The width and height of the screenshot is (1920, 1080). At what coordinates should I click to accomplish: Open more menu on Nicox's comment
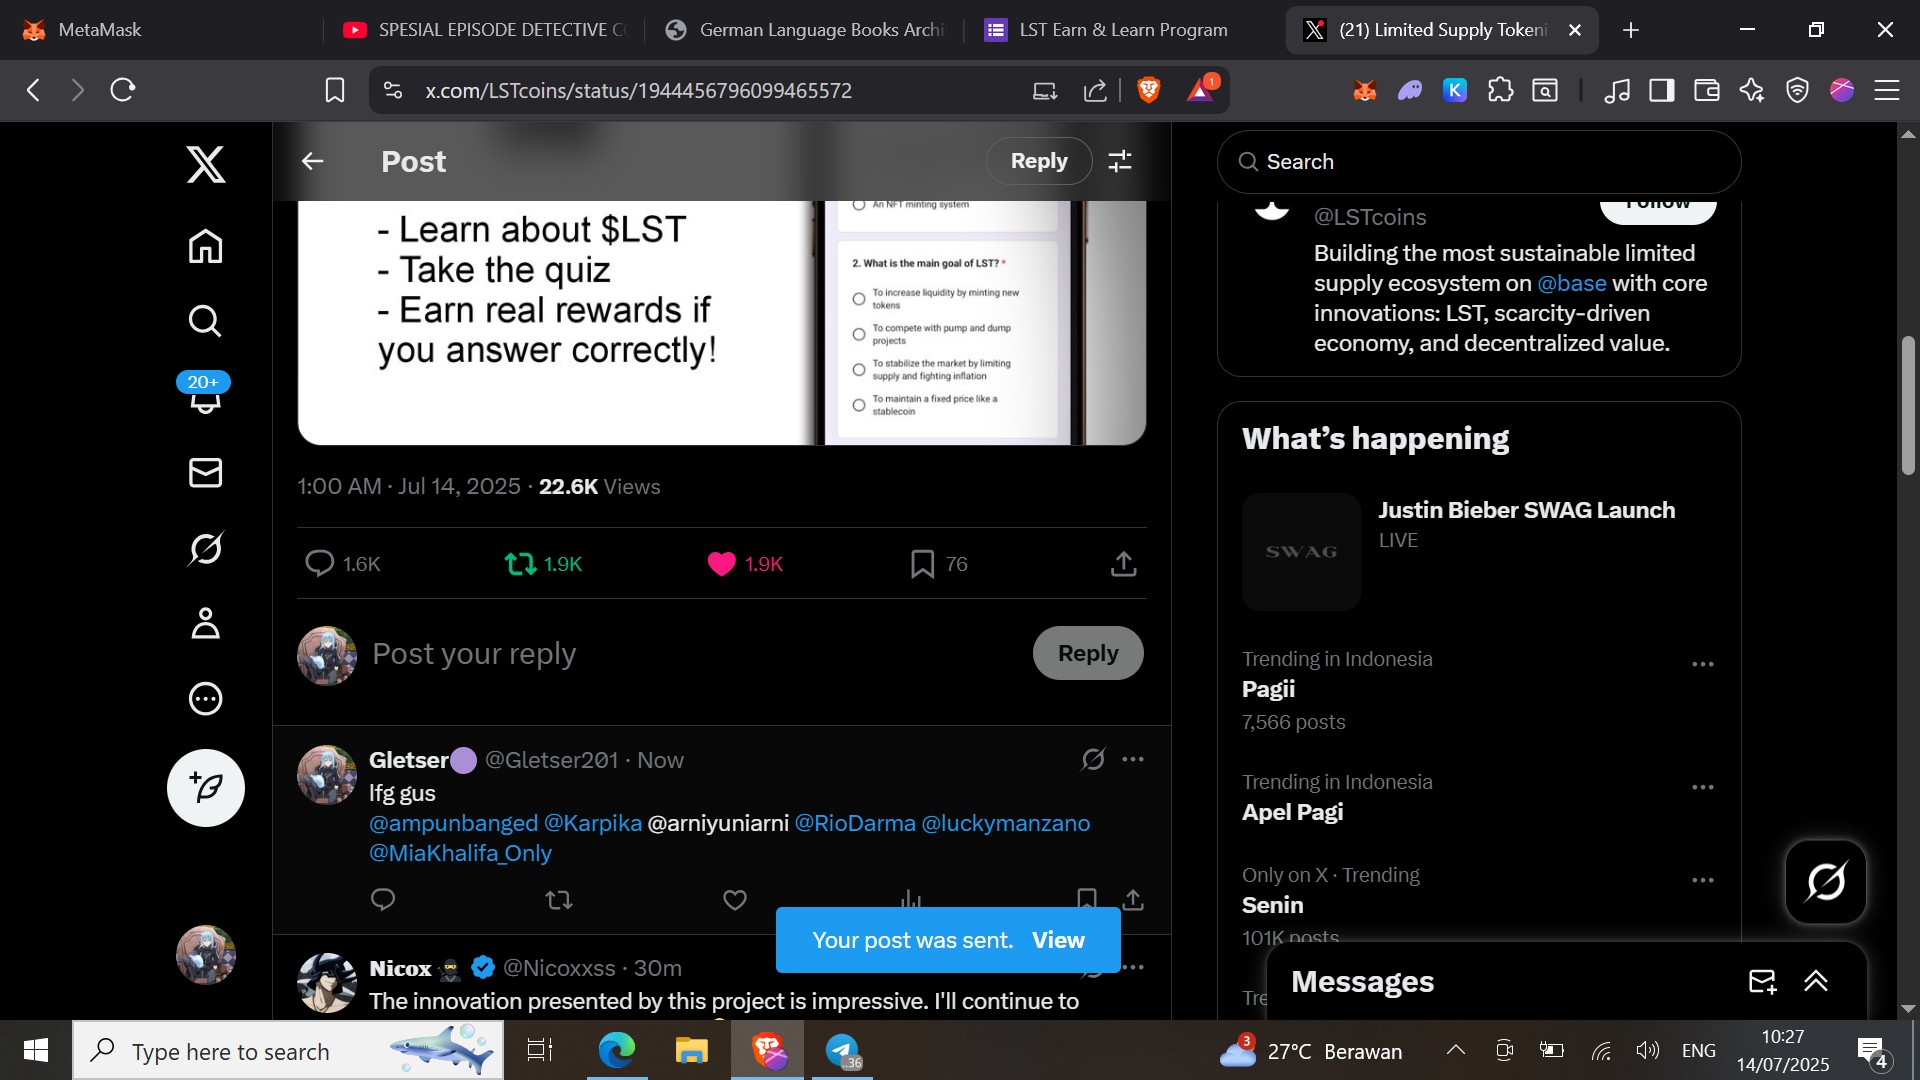(x=1133, y=967)
